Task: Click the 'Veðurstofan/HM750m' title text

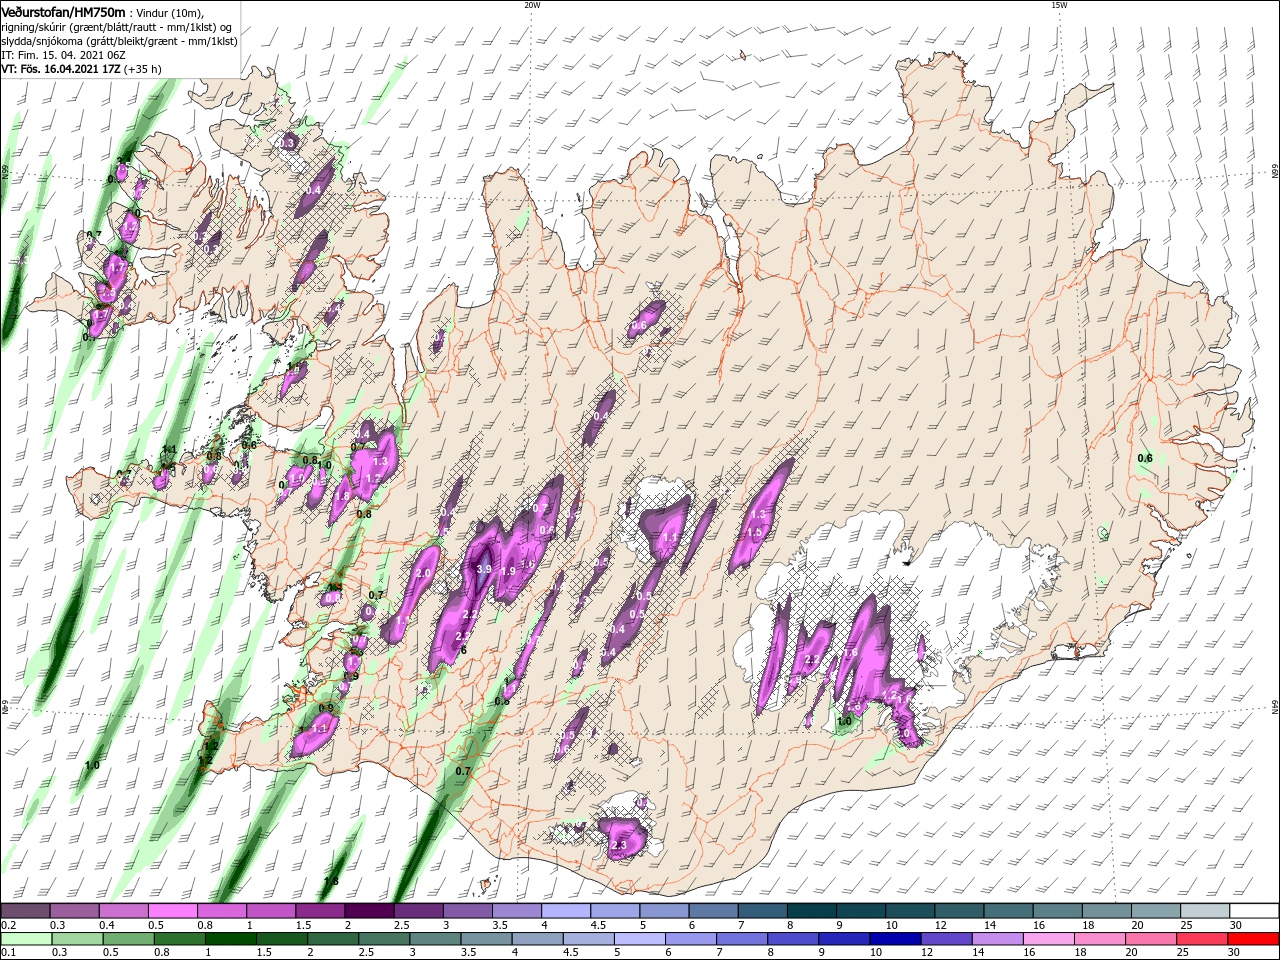Action: pos(64,11)
